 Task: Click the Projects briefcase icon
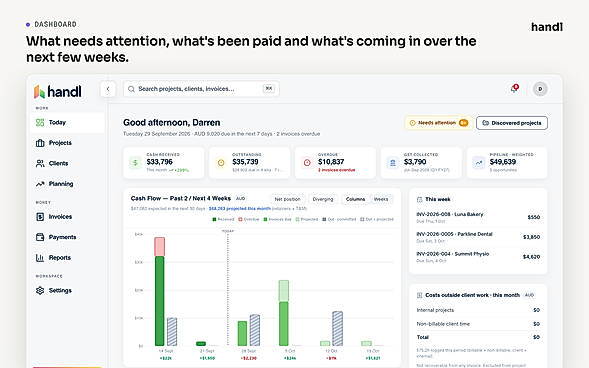[40, 143]
